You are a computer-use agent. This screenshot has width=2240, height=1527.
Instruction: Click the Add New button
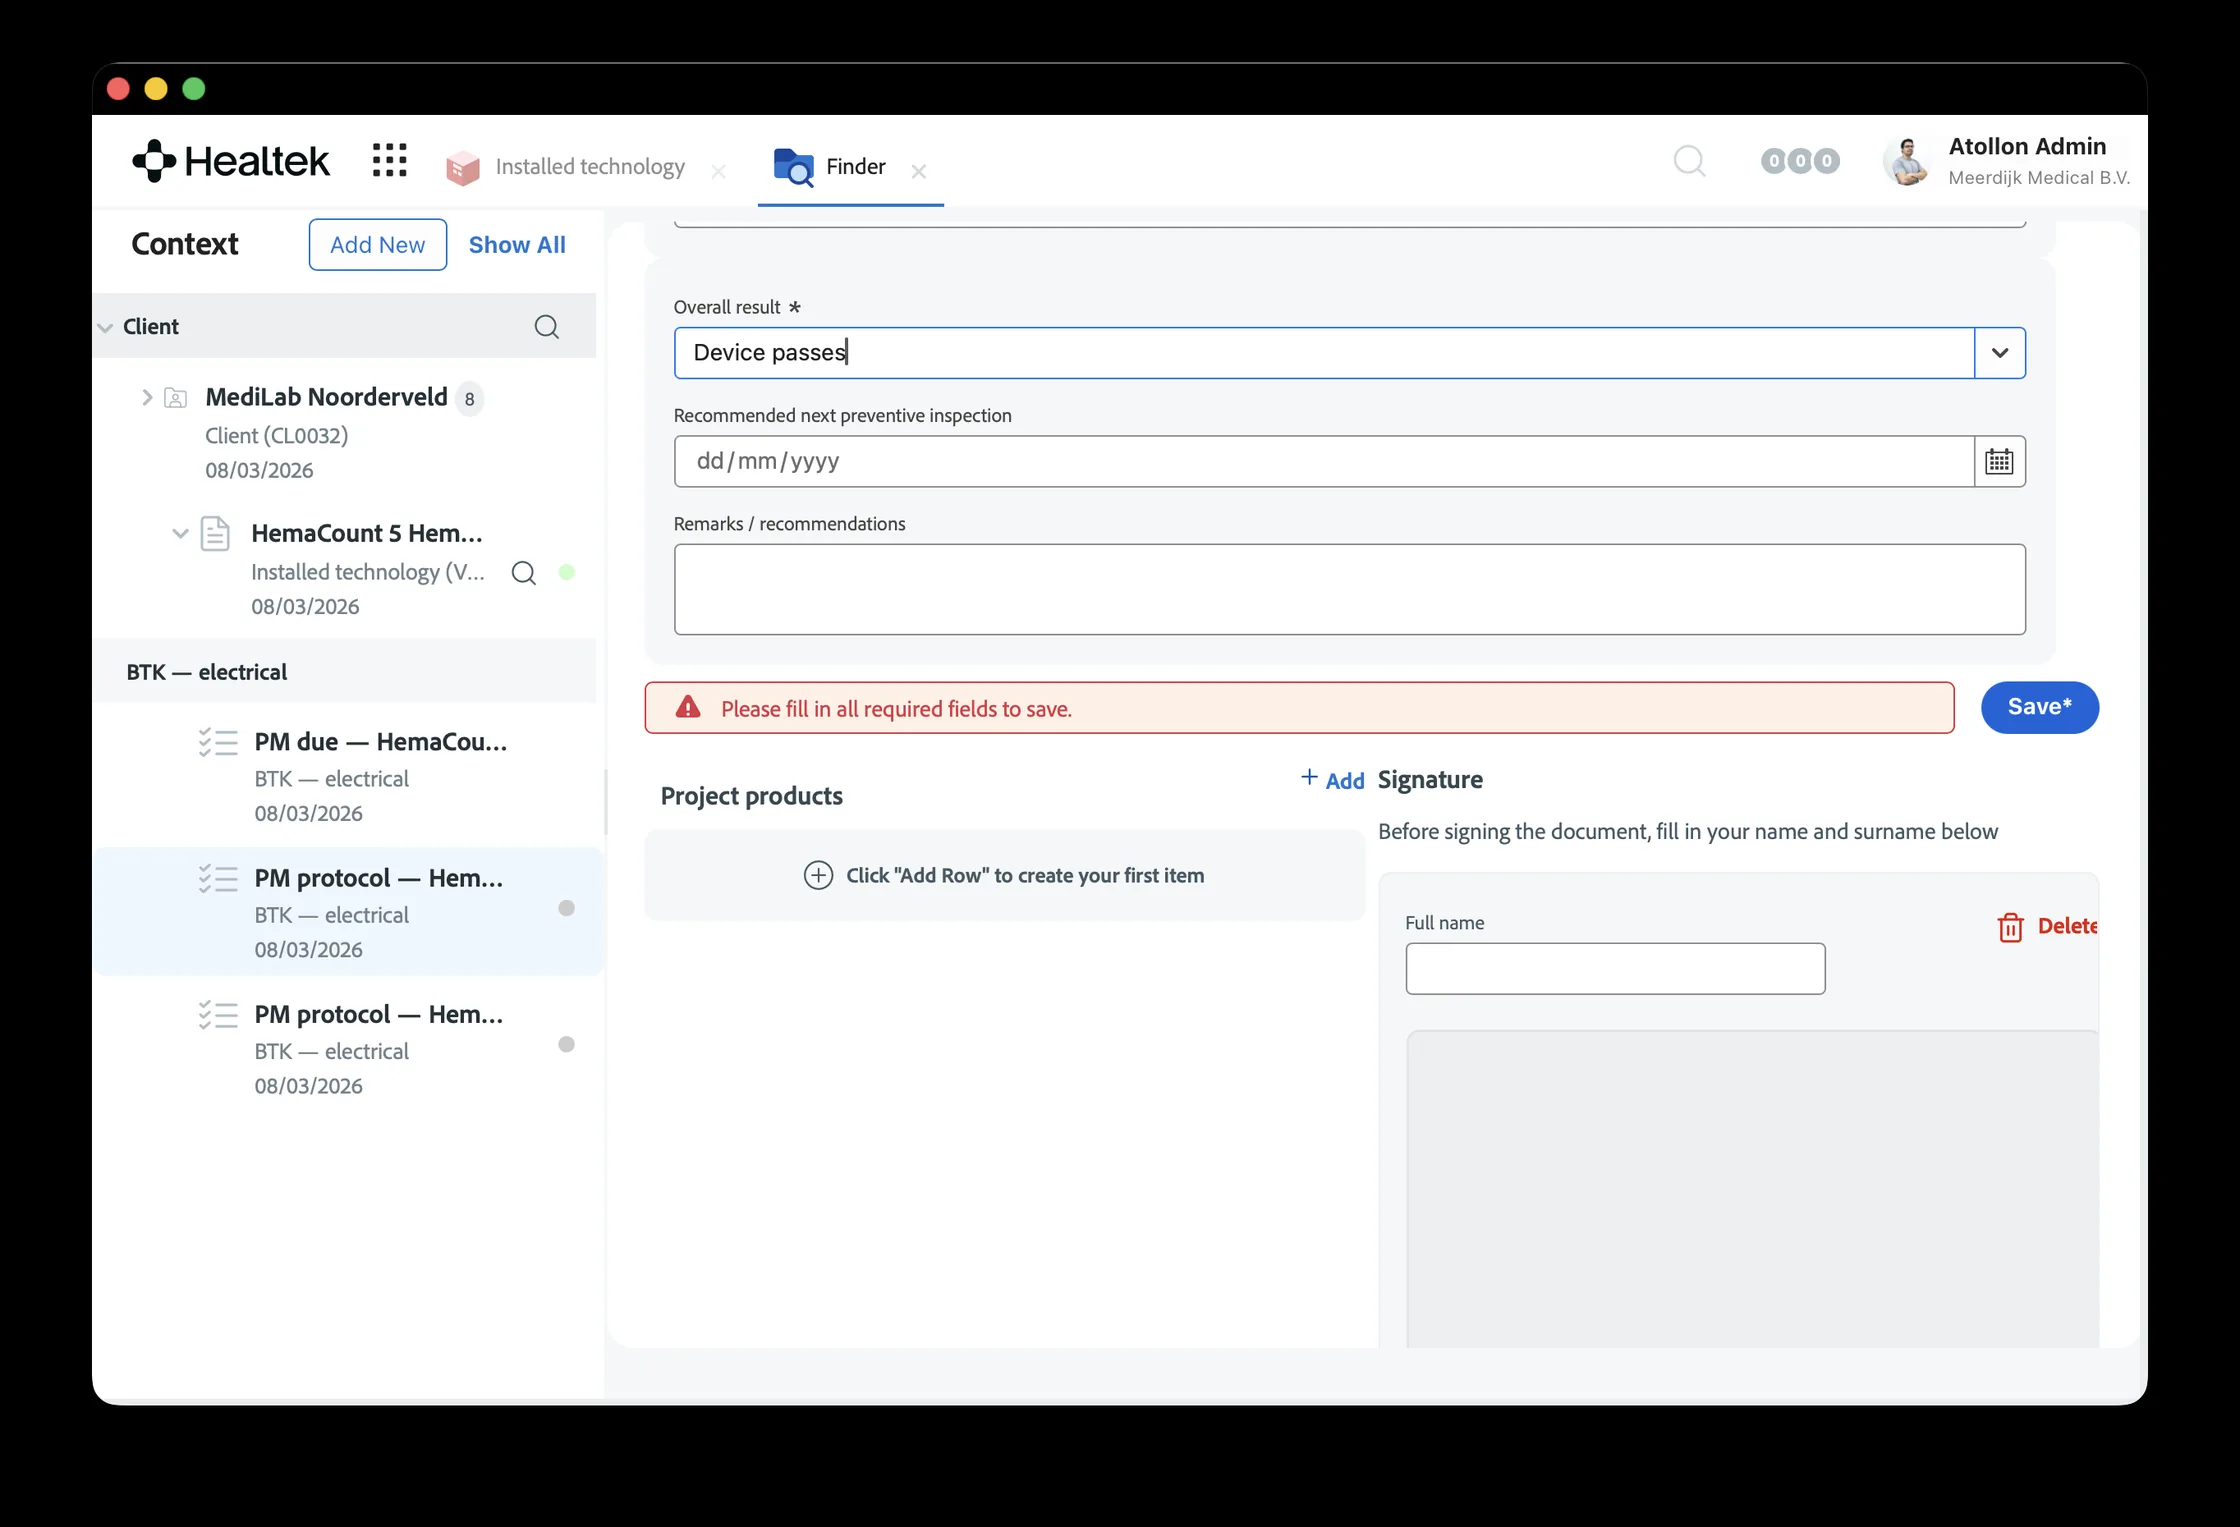tap(378, 245)
